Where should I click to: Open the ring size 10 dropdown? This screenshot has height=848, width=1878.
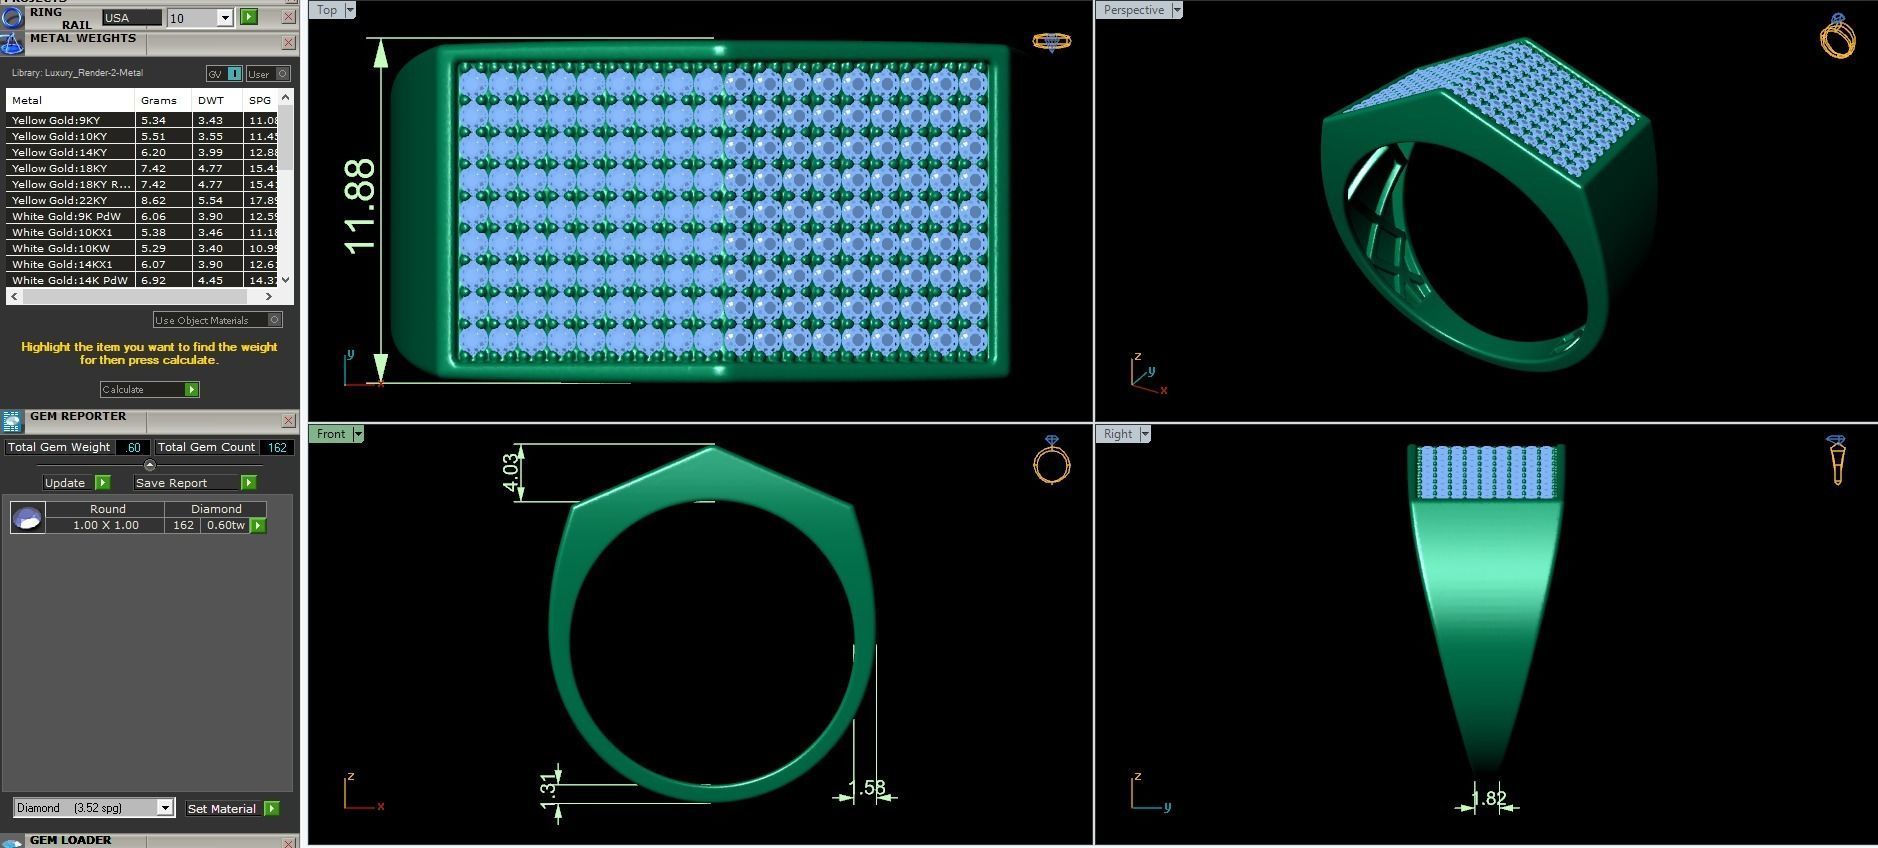(225, 18)
